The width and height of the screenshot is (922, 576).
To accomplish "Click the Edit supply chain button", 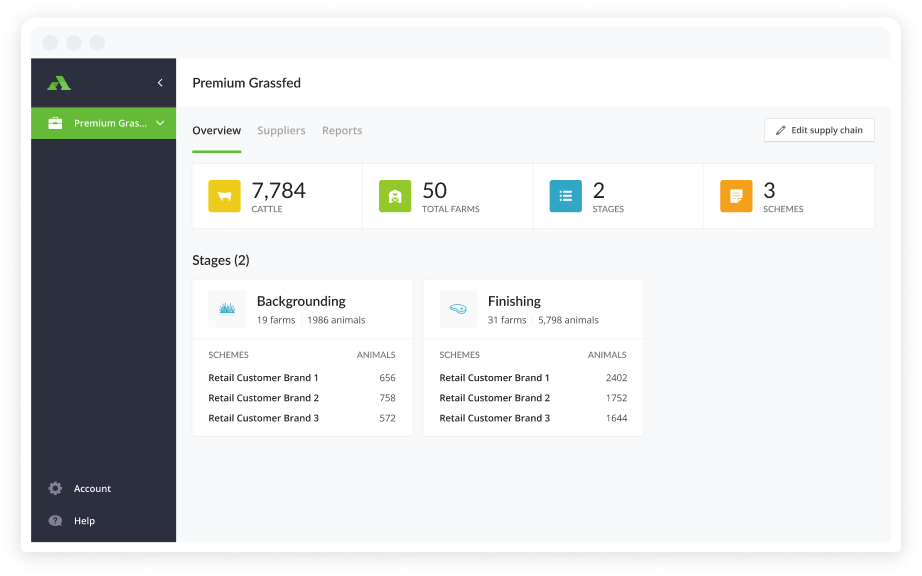I will coord(819,131).
